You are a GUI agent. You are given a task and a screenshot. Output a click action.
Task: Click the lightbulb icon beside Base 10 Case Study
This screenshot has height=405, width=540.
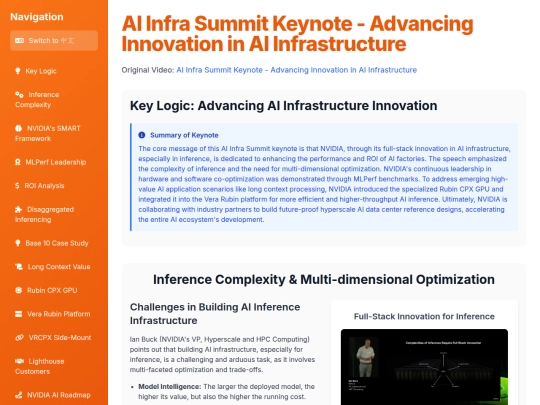click(x=18, y=243)
